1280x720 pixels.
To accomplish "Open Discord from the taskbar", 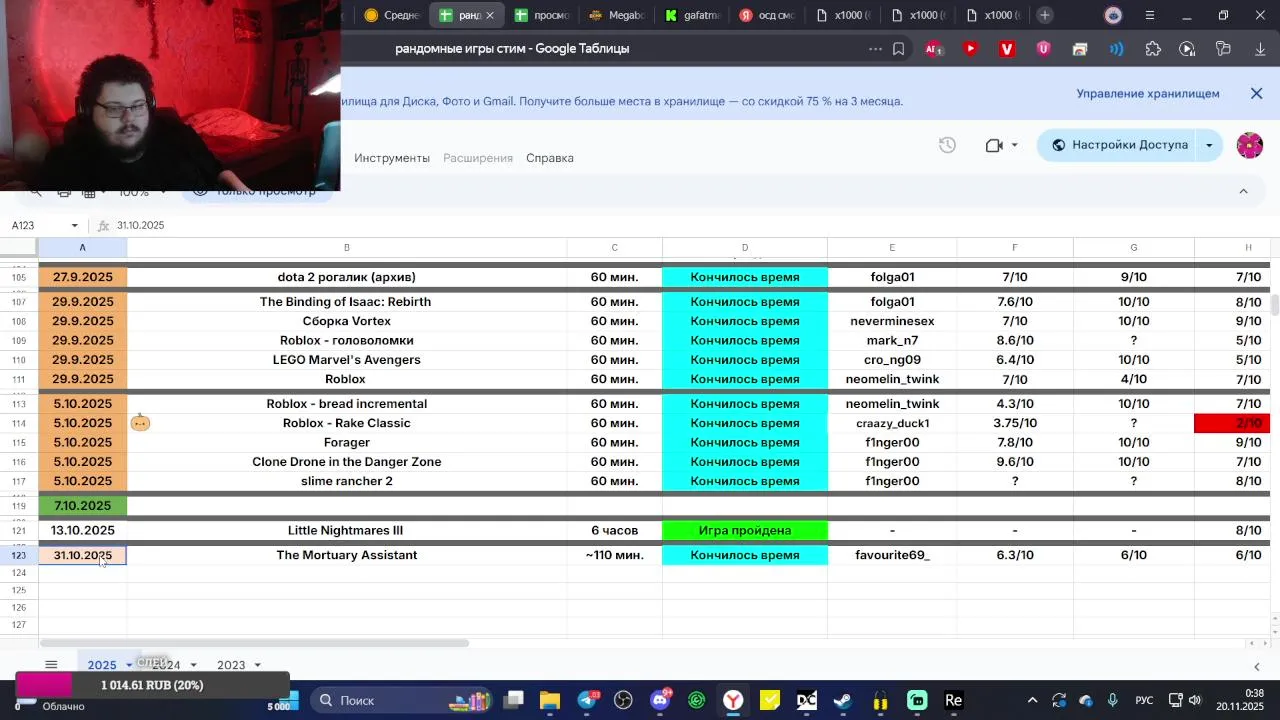I will 660,701.
